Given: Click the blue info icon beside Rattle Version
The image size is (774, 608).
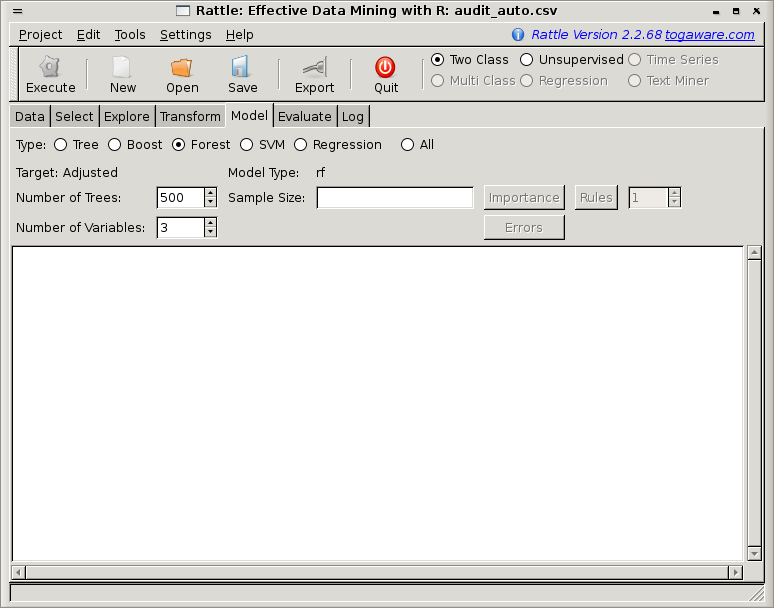Looking at the screenshot, I should 518,35.
